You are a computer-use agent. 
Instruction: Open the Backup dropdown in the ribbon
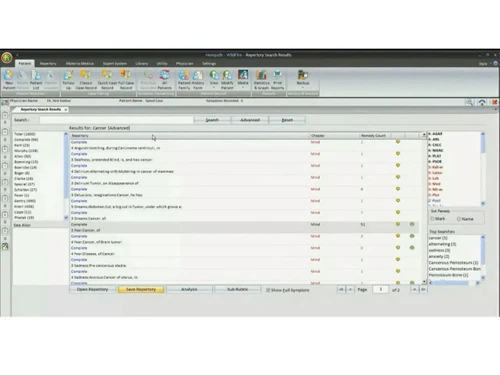(x=303, y=80)
